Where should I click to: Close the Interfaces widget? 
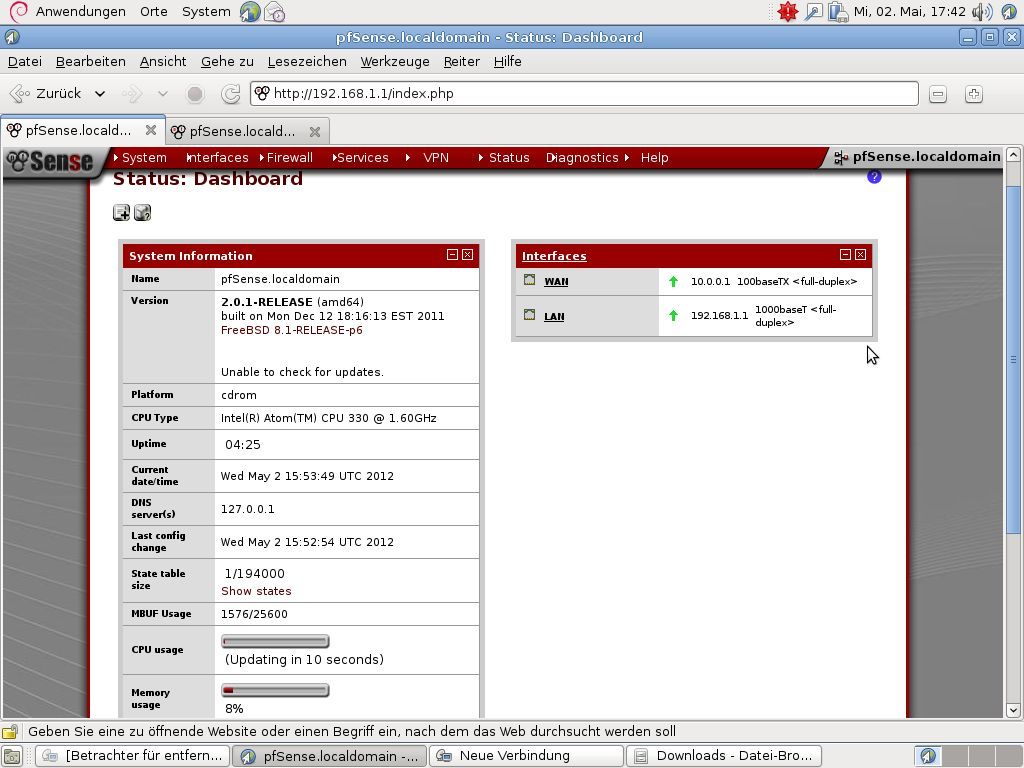[x=861, y=255]
